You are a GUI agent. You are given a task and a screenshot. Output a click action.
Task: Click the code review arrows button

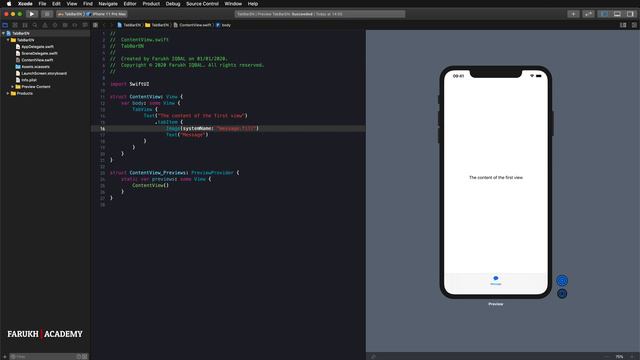coord(588,14)
